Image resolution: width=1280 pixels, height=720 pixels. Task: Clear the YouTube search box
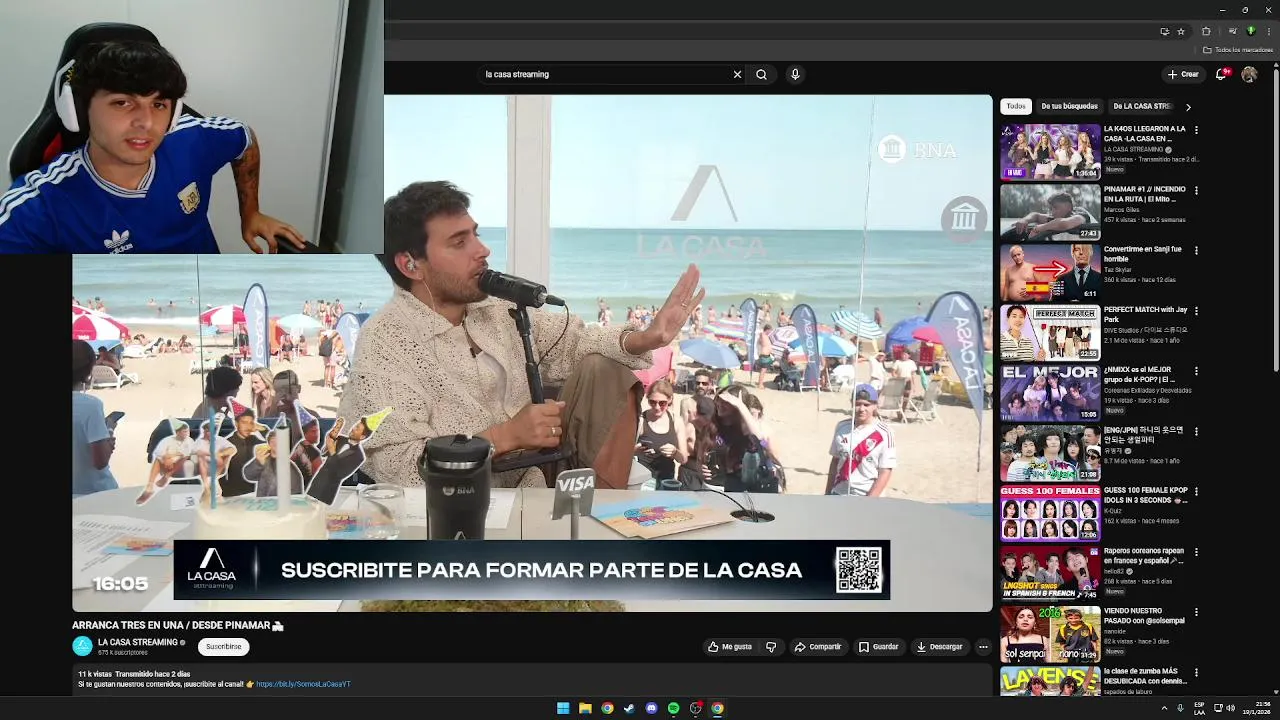pyautogui.click(x=737, y=74)
